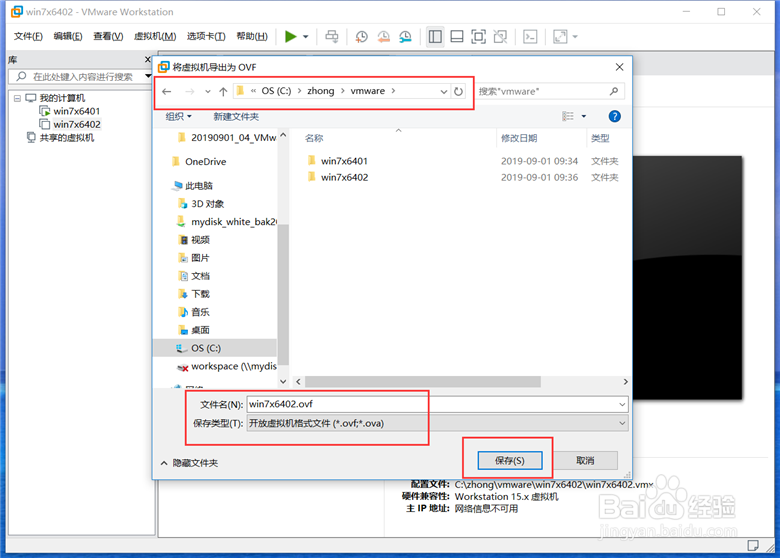This screenshot has width=780, height=558.
Task: Open the 组织 dropdown menu
Action: [x=178, y=116]
